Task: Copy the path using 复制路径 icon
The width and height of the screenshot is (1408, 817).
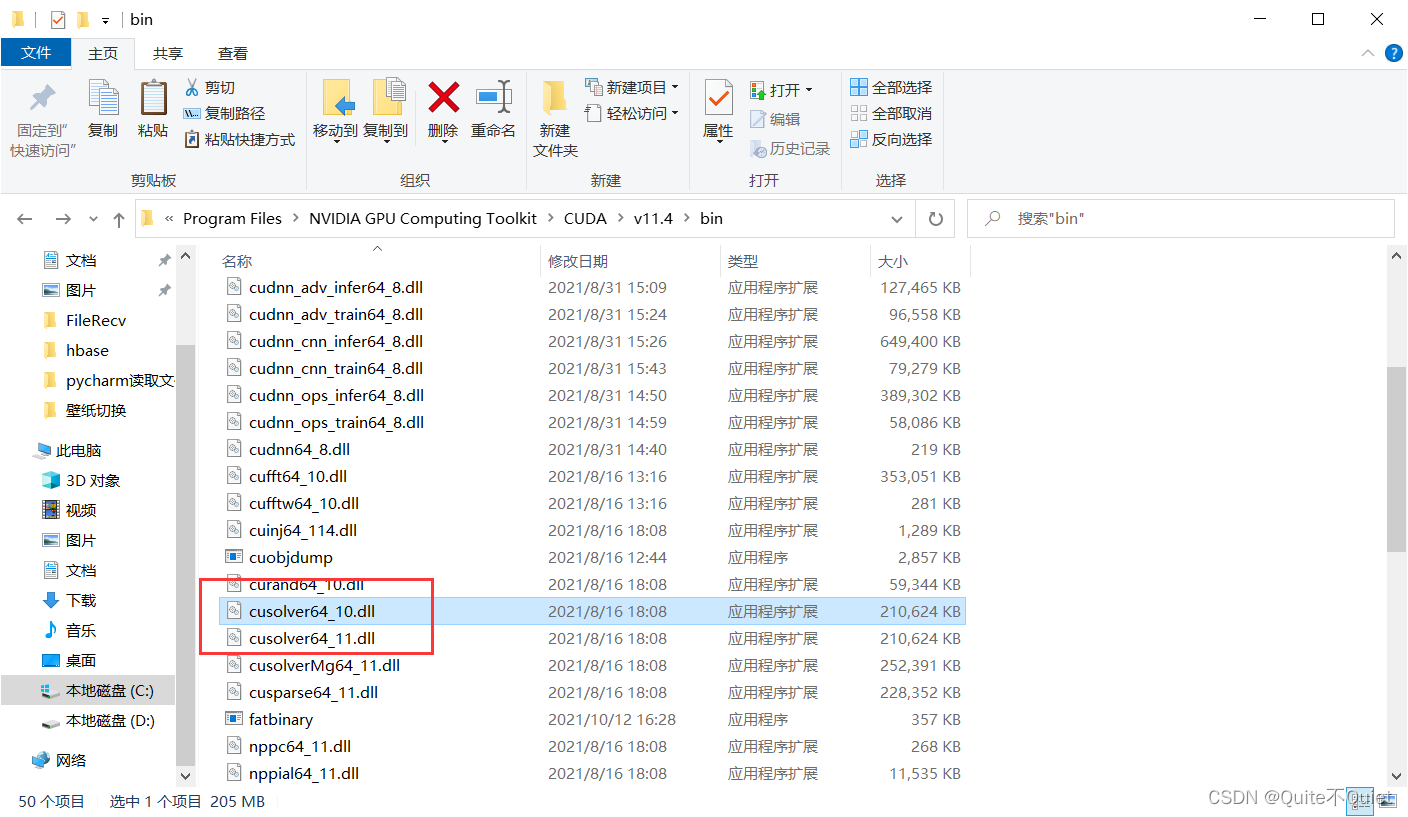Action: pos(193,113)
